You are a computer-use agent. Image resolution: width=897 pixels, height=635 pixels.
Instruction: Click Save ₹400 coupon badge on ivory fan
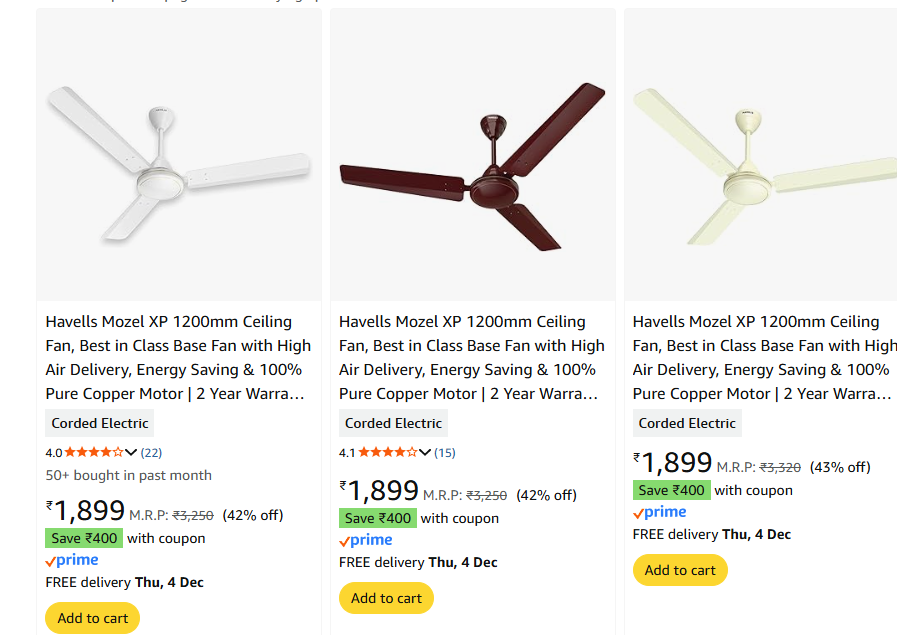(672, 490)
